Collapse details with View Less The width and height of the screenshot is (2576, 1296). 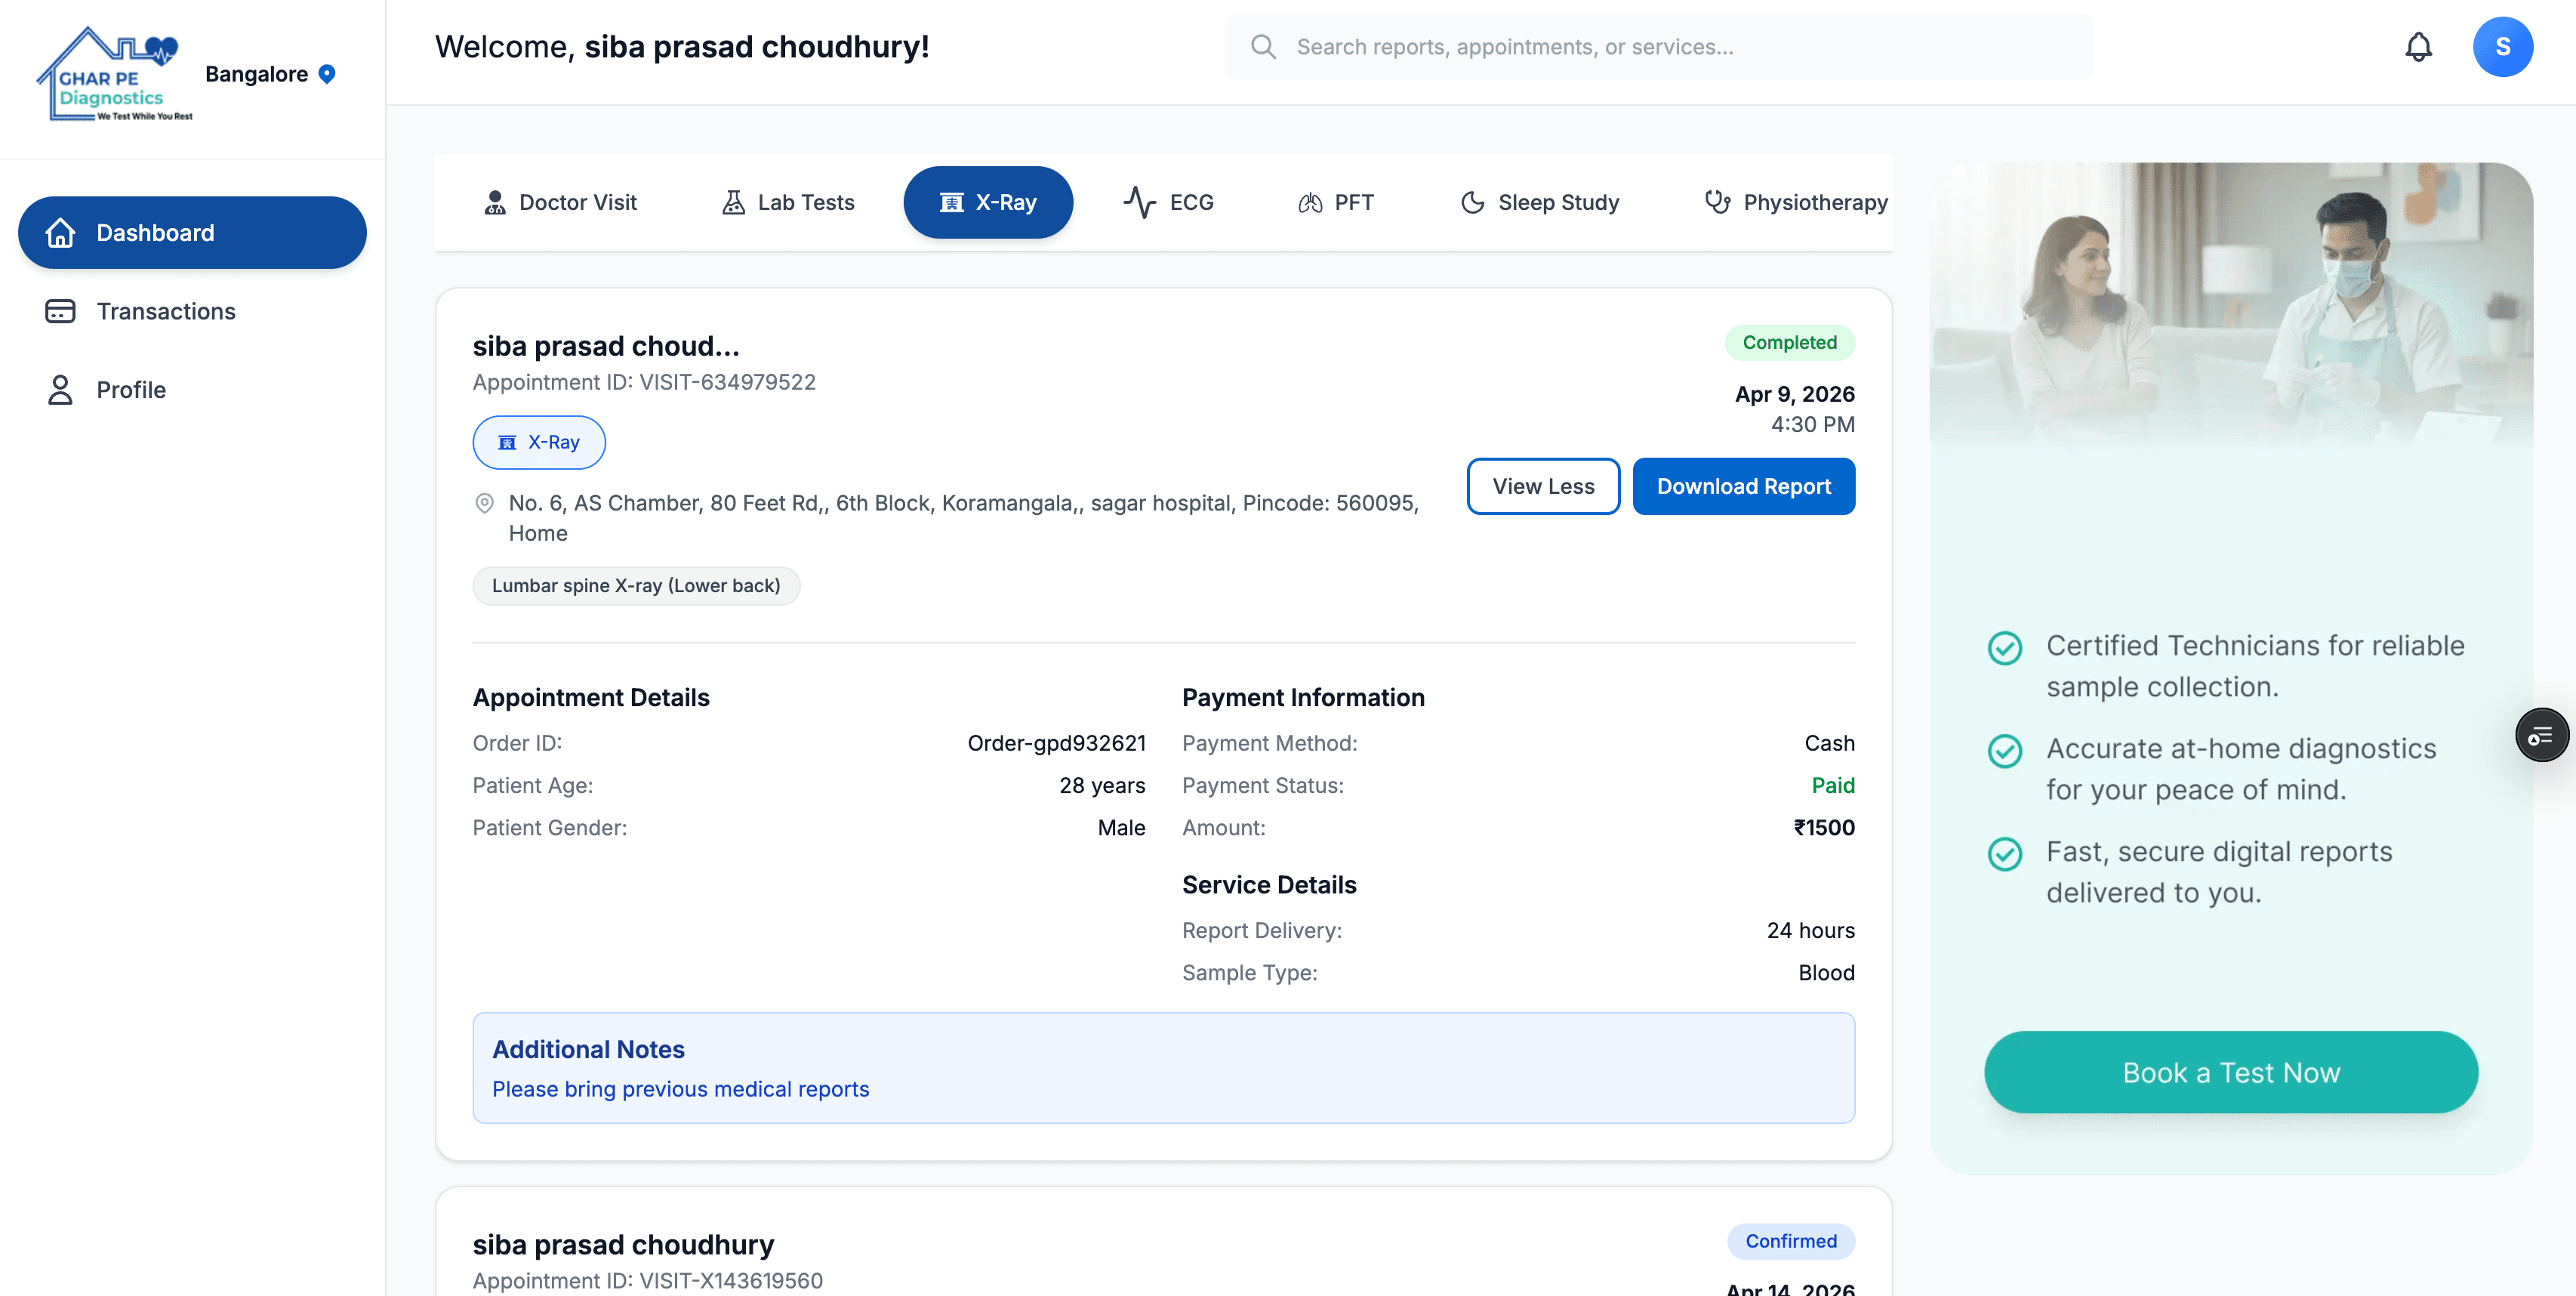[x=1543, y=487]
